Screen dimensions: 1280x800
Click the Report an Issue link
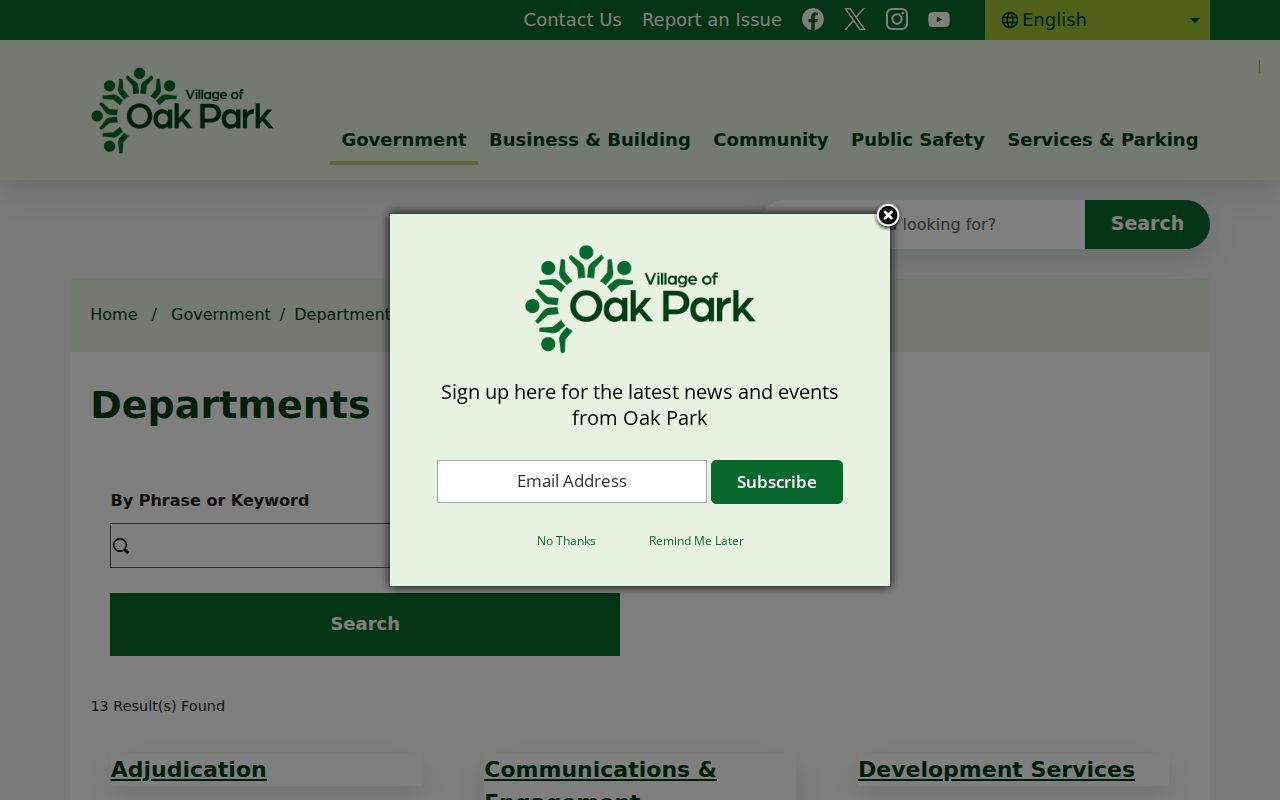(x=712, y=20)
